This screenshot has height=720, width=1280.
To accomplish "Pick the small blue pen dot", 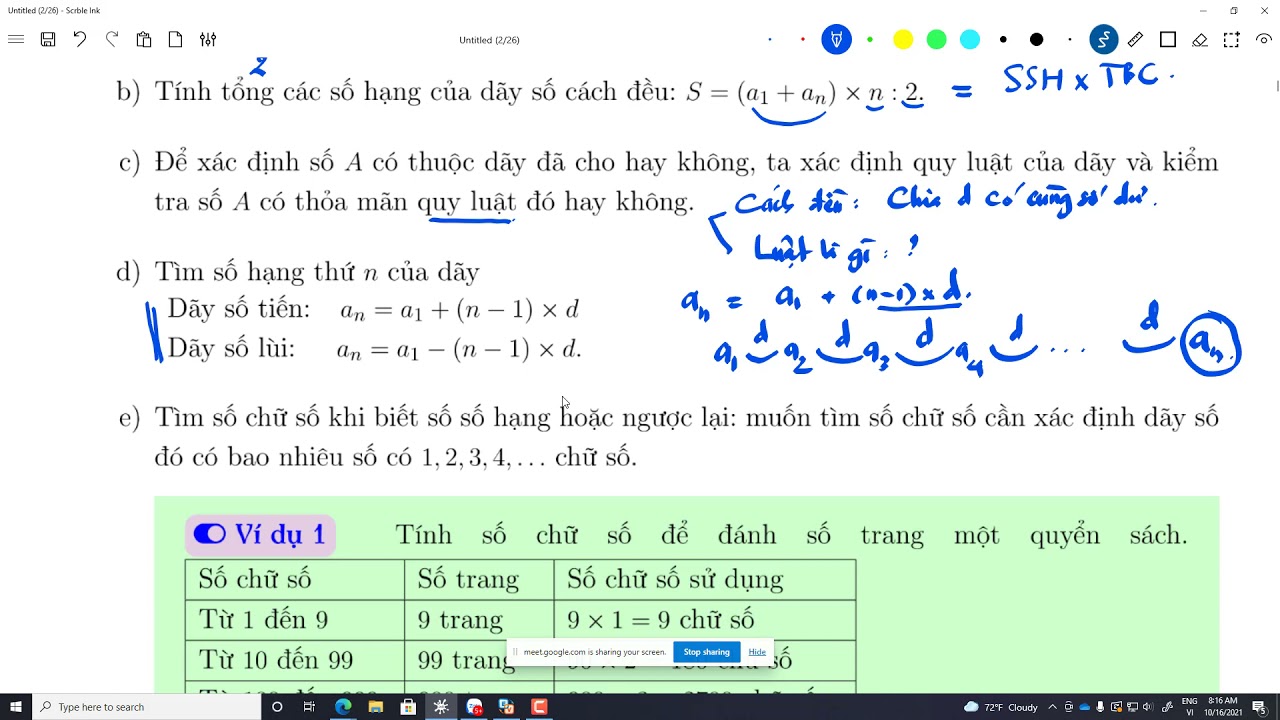I will [x=770, y=40].
